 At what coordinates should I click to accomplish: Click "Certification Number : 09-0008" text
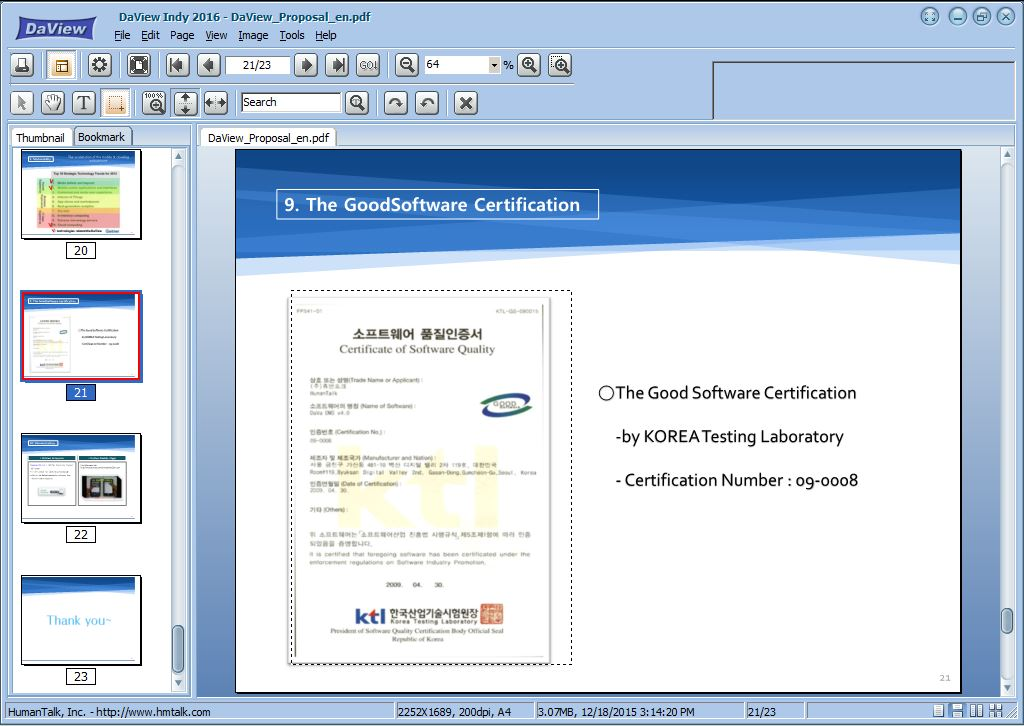coord(741,480)
